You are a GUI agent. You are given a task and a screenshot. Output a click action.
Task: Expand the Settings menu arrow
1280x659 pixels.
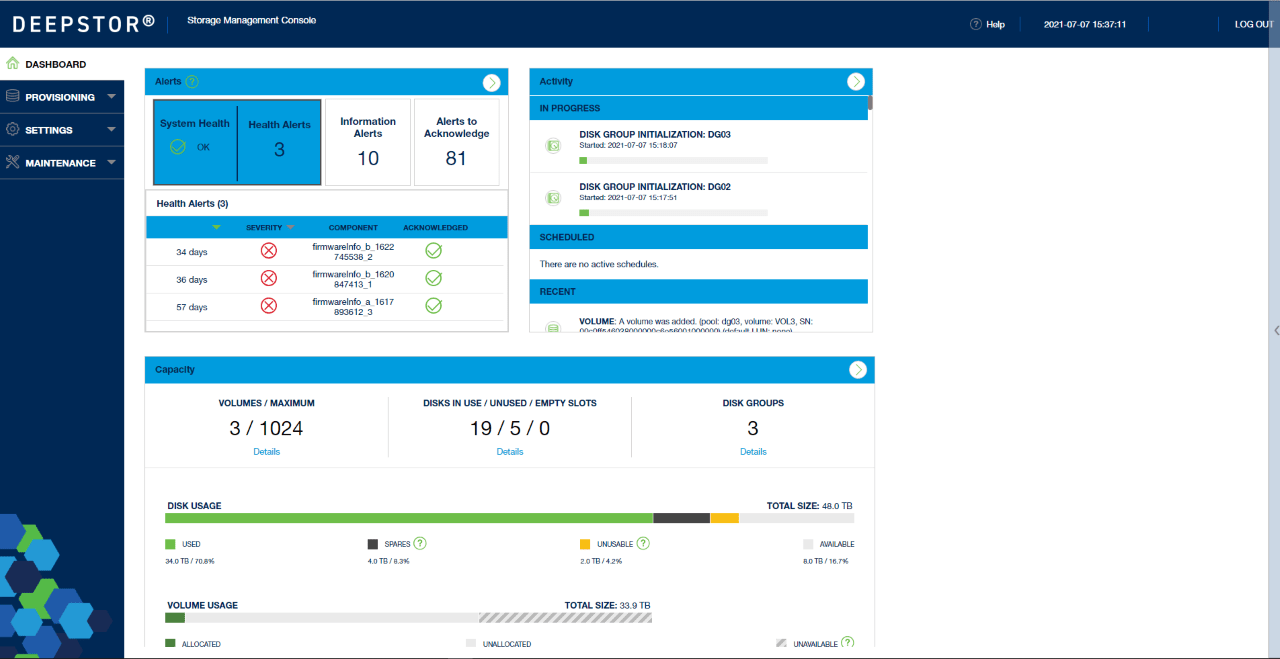pos(111,130)
